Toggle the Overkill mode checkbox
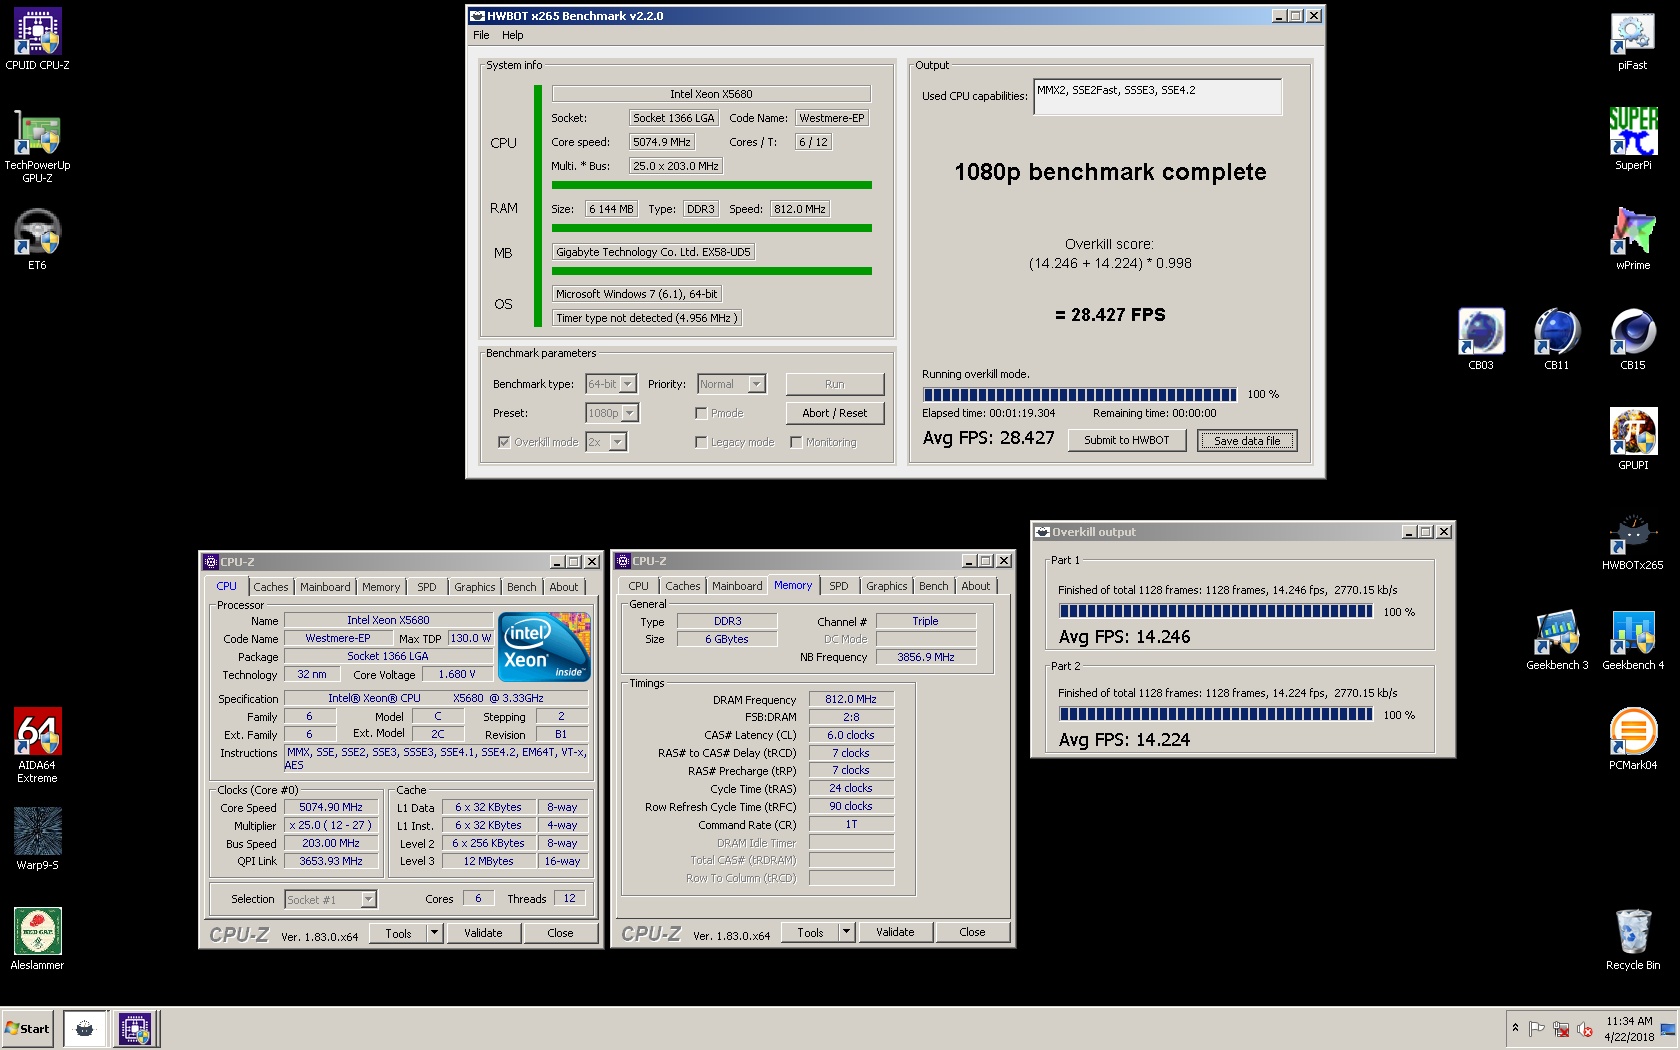This screenshot has width=1680, height=1050. click(x=504, y=442)
